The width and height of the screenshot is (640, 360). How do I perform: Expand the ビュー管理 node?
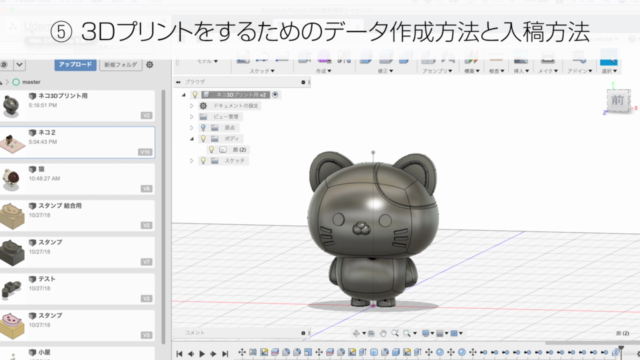point(191,117)
